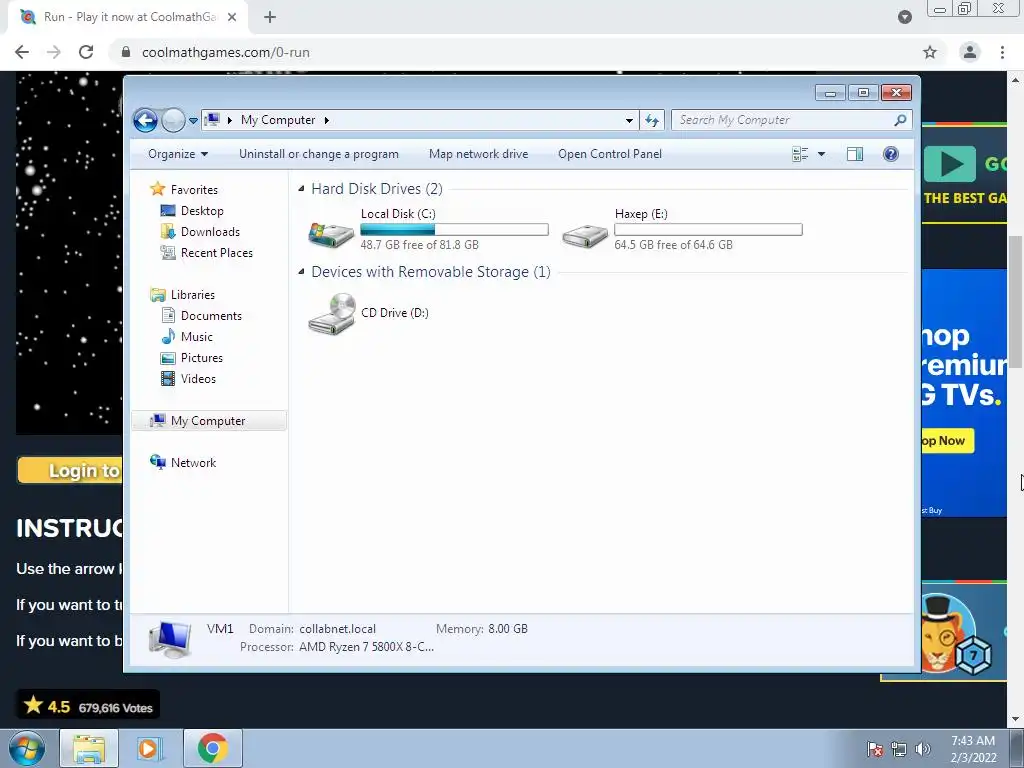Image resolution: width=1024 pixels, height=768 pixels.
Task: Expand the arrow after My Computer in the breadcrumb
Action: [327, 120]
